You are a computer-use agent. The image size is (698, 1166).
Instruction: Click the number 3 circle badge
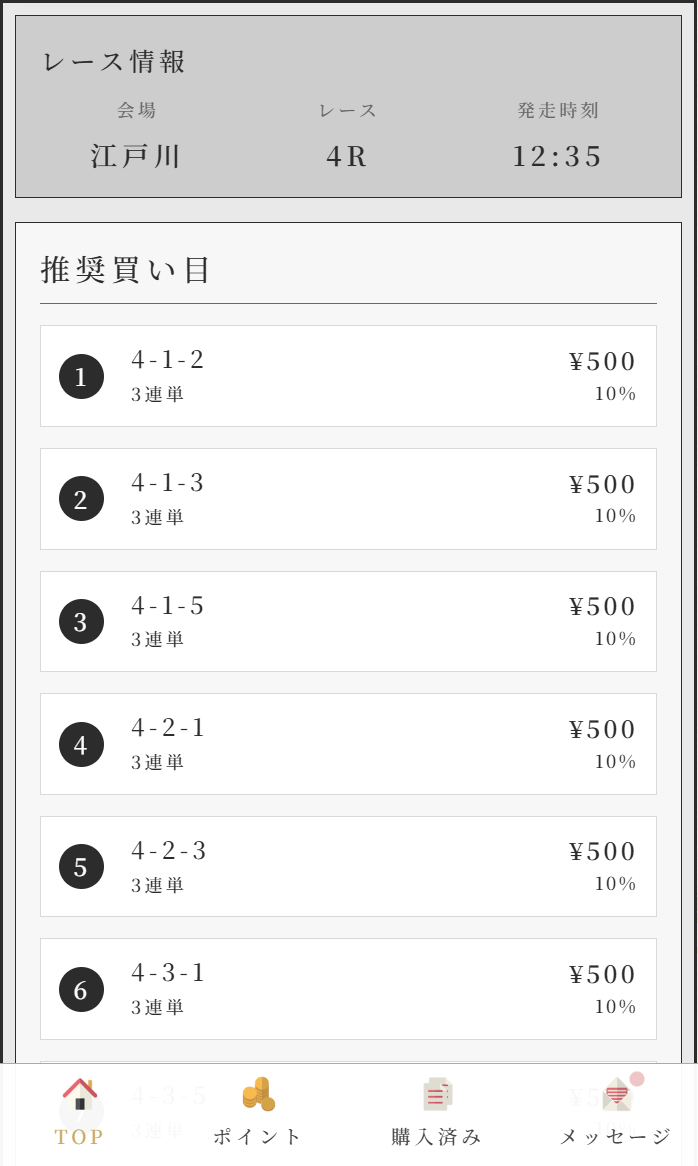[x=81, y=622]
